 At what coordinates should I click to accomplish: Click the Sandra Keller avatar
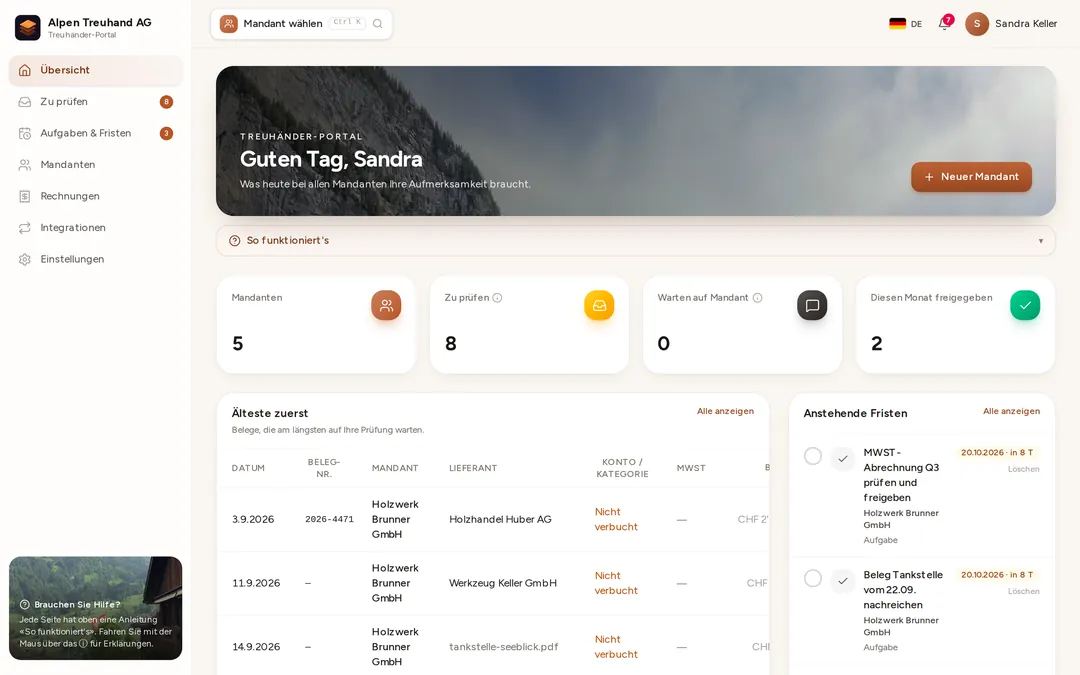[x=977, y=23]
